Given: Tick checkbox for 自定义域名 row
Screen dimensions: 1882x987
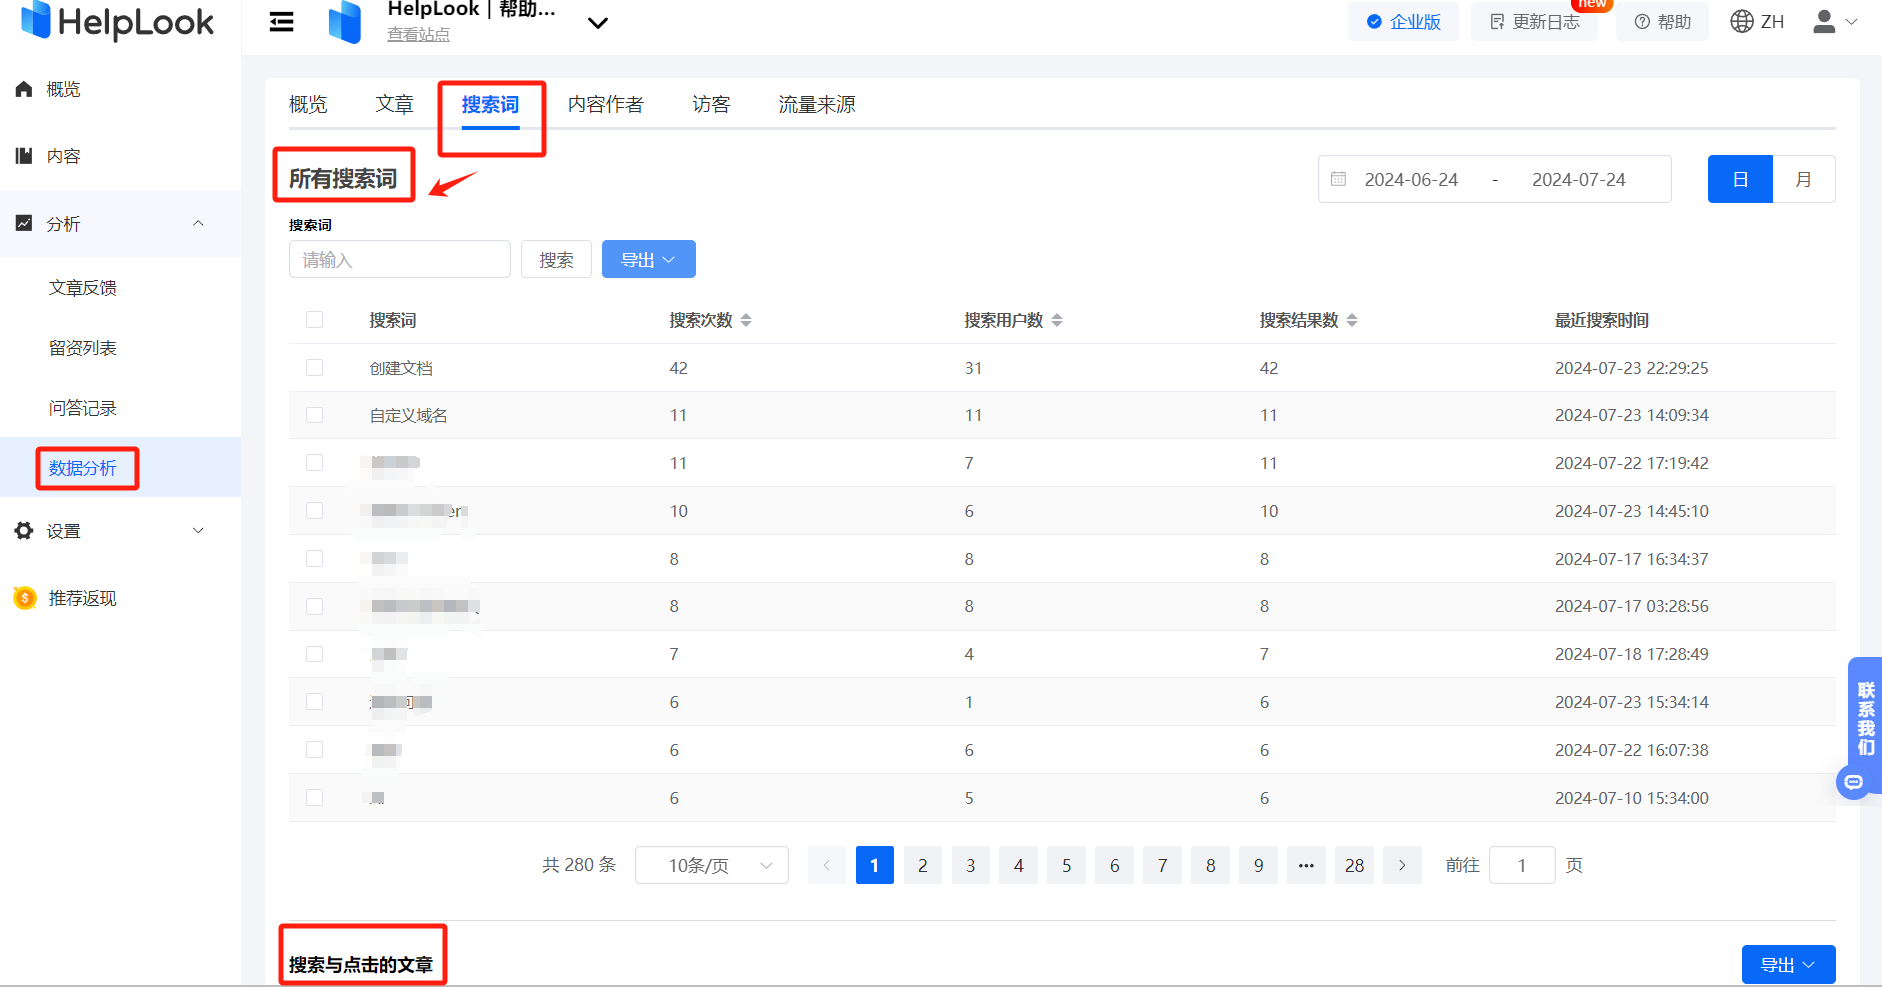Looking at the screenshot, I should pos(315,415).
